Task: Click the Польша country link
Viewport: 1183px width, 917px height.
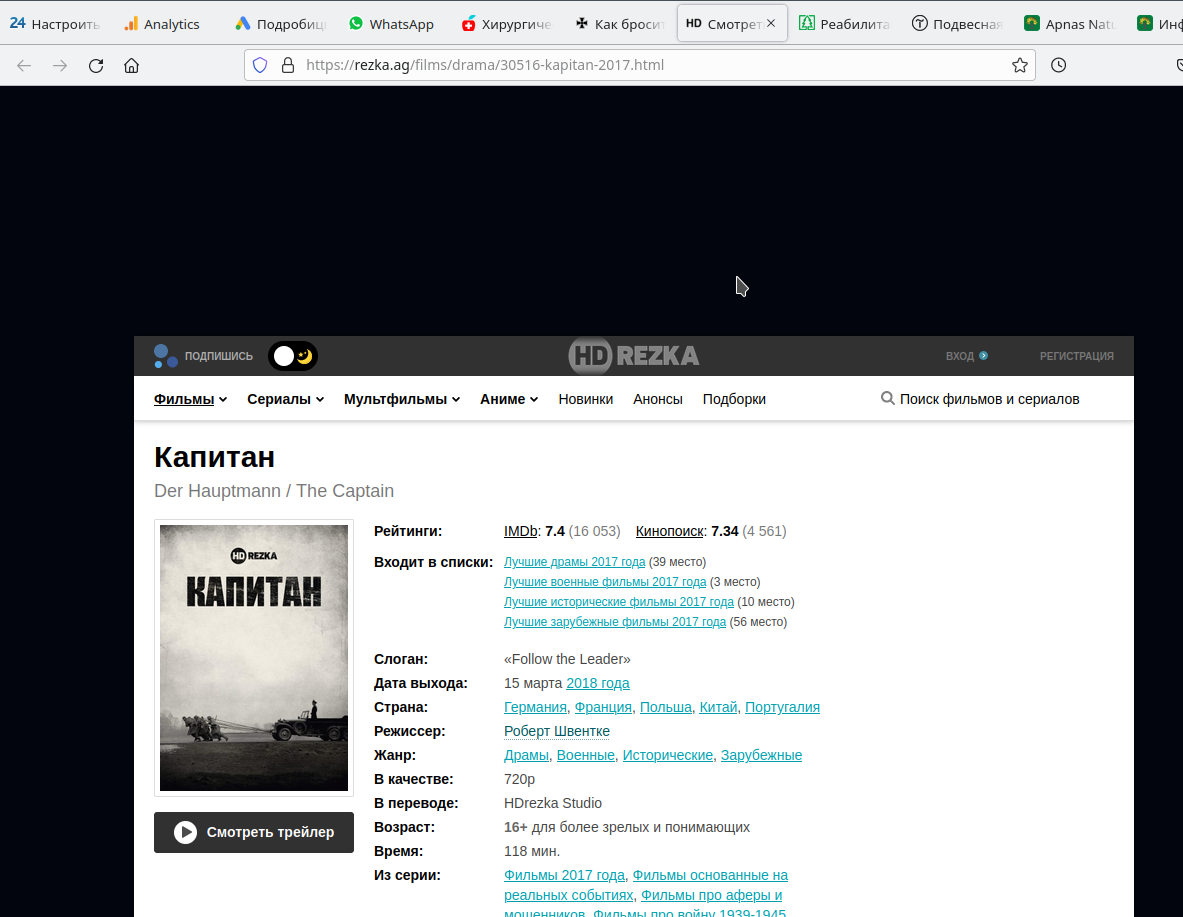Action: point(665,707)
